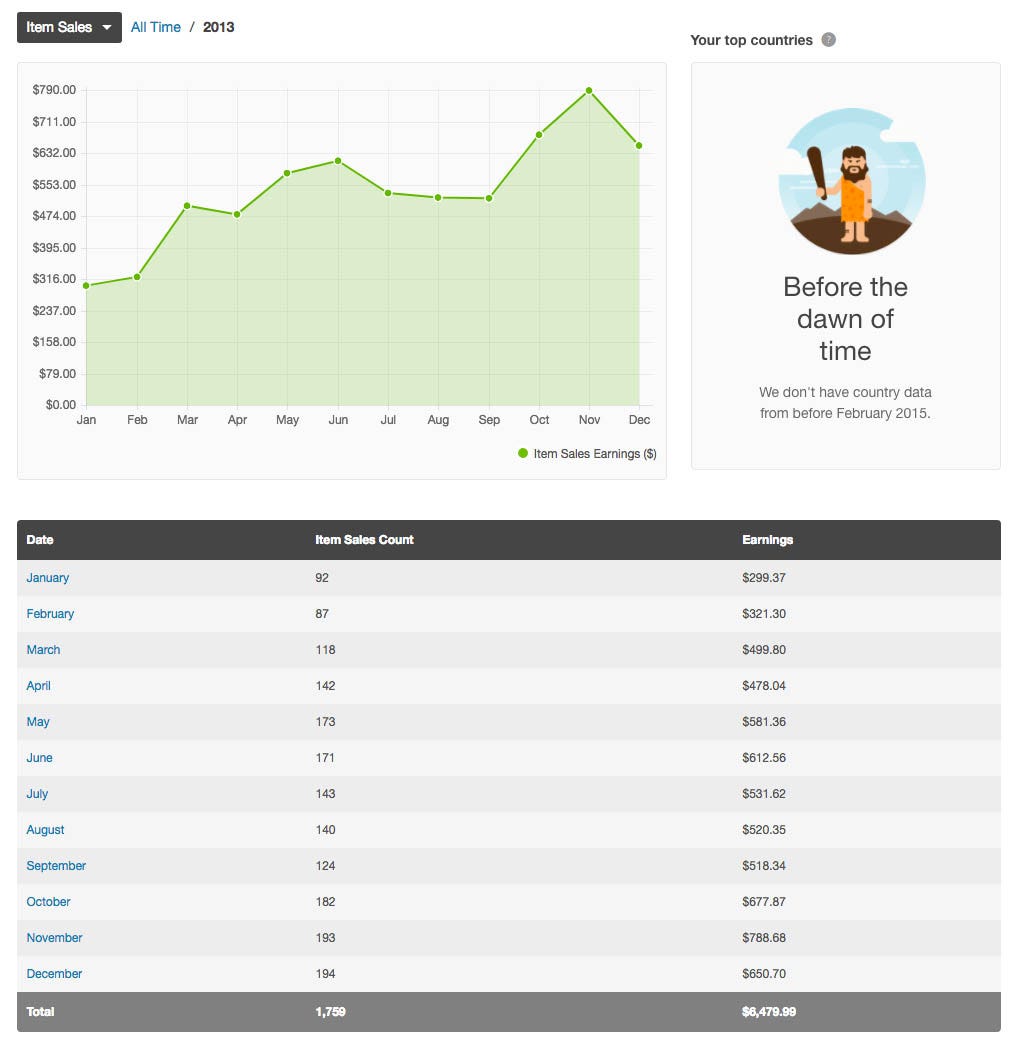1017x1045 pixels.
Task: Click the Item Sales Count column header
Action: [x=365, y=540]
